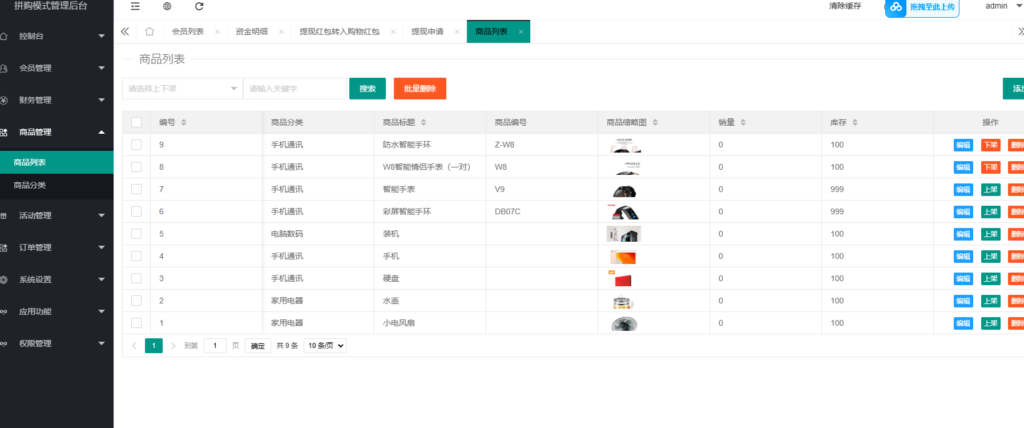Viewport: 1024px width, 428px height.
Task: Click the orange 批量删除 button
Action: [x=420, y=89]
